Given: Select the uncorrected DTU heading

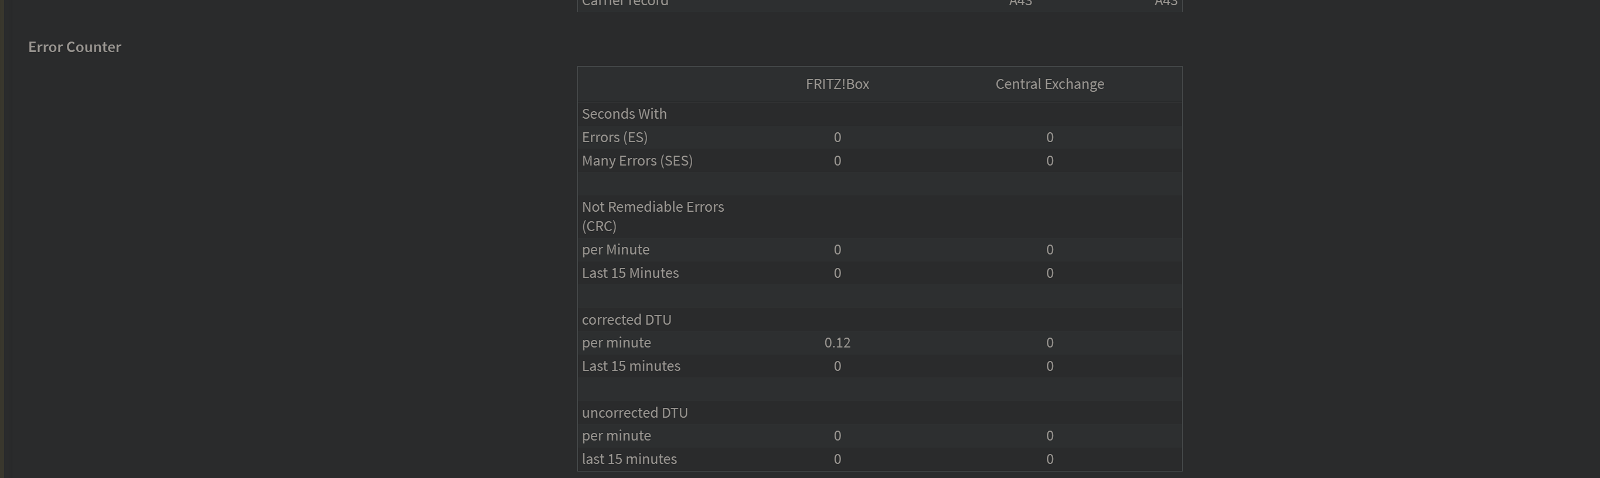Looking at the screenshot, I should pos(634,413).
